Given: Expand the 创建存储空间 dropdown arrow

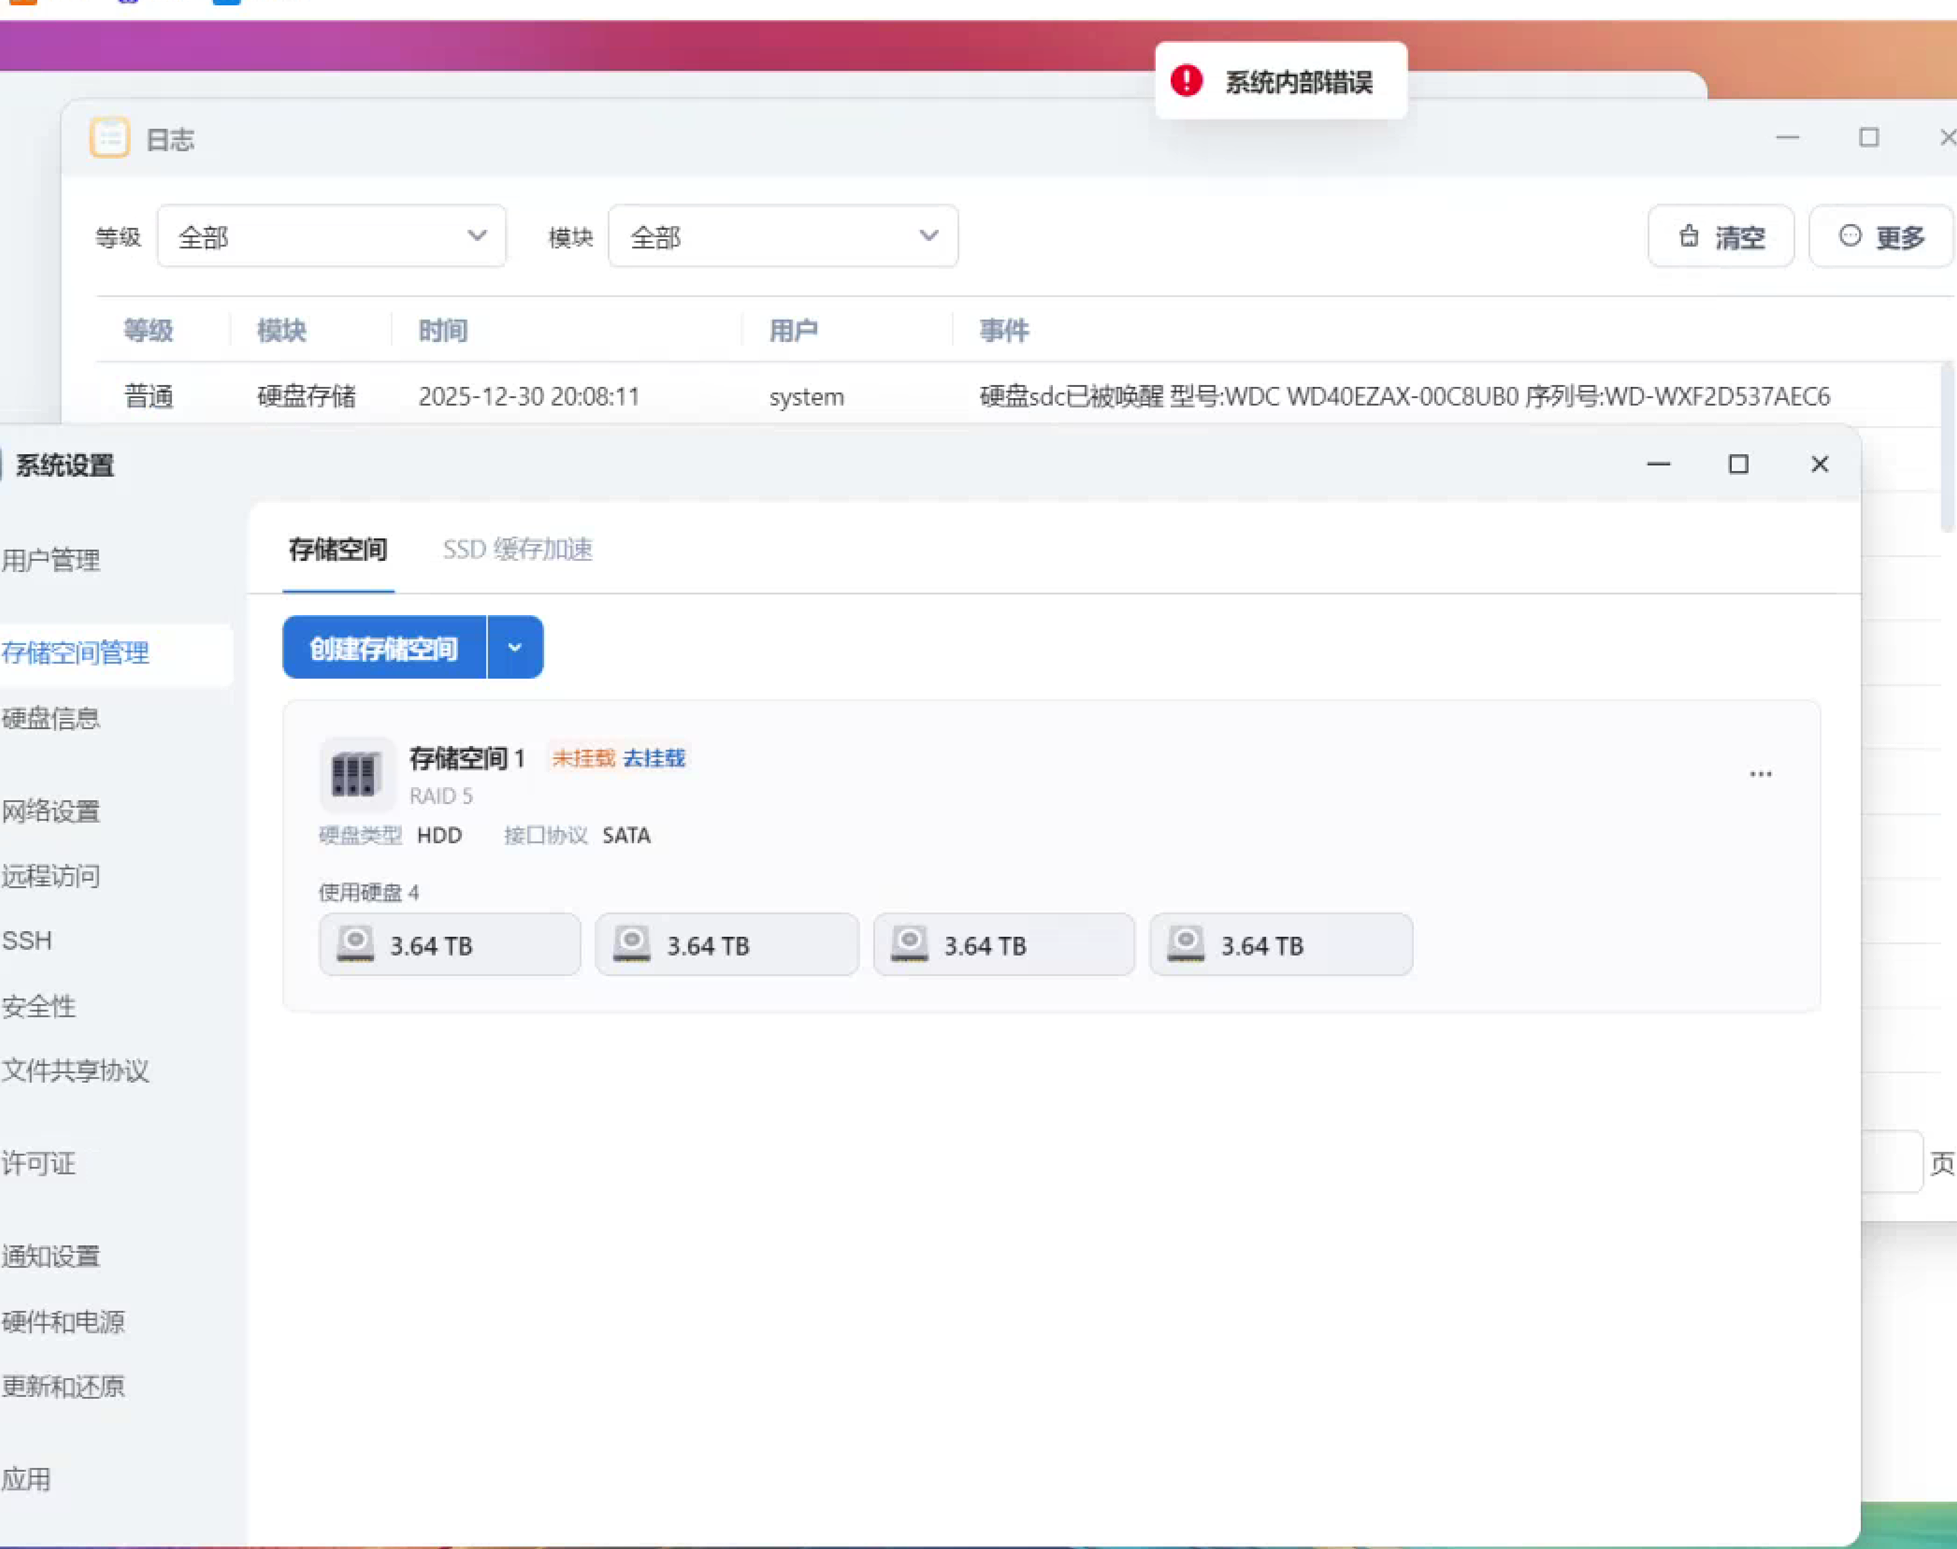Looking at the screenshot, I should coord(515,648).
